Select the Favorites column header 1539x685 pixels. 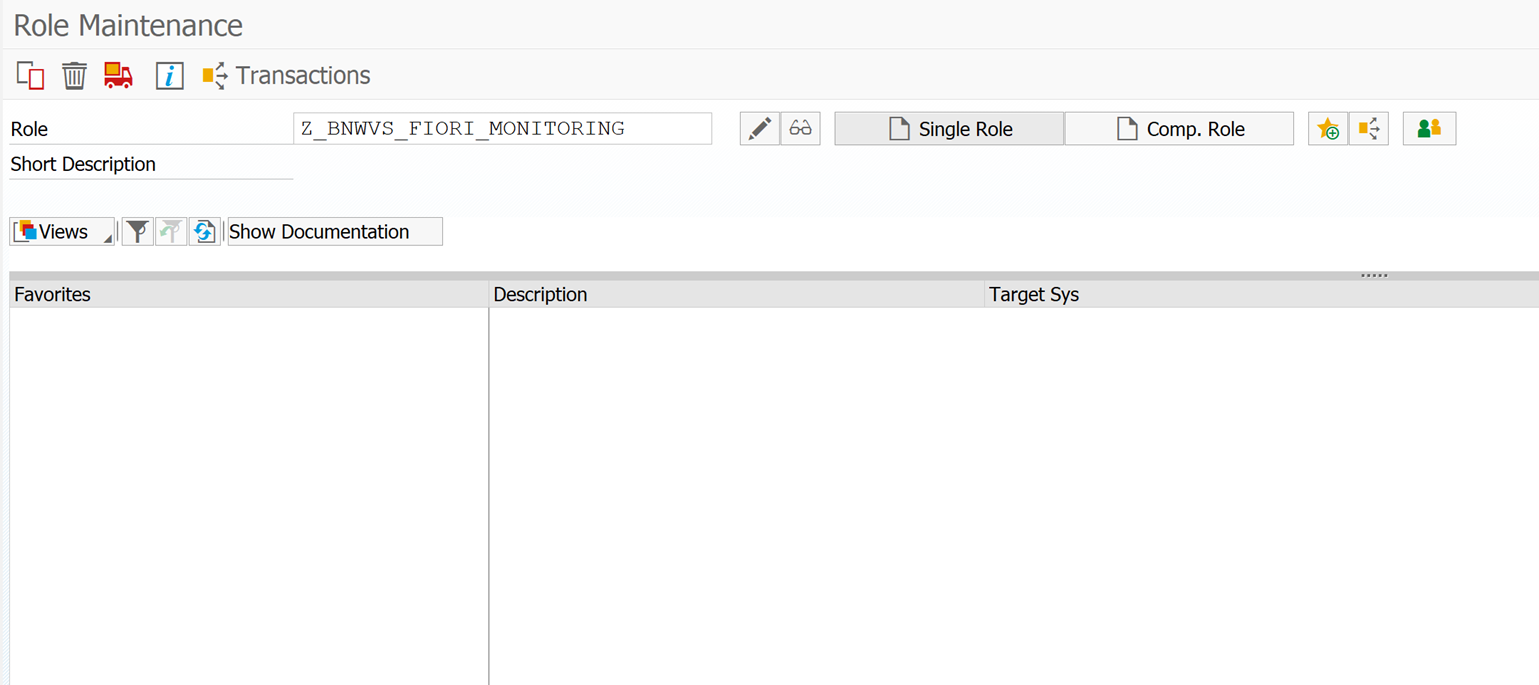[x=248, y=295]
